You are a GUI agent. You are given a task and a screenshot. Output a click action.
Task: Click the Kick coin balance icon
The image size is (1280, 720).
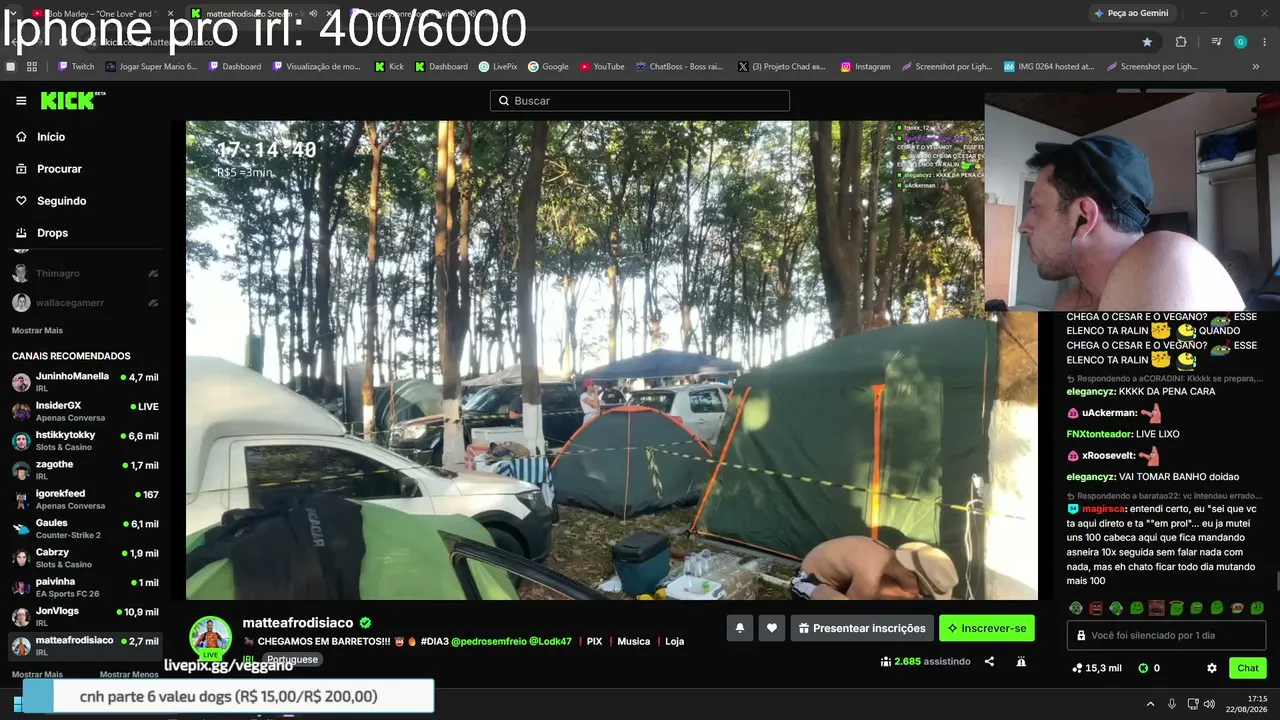(x=1144, y=668)
